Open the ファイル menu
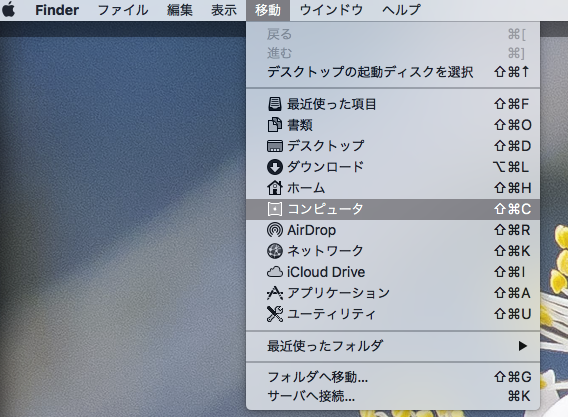The height and width of the screenshot is (417, 568). click(x=123, y=10)
